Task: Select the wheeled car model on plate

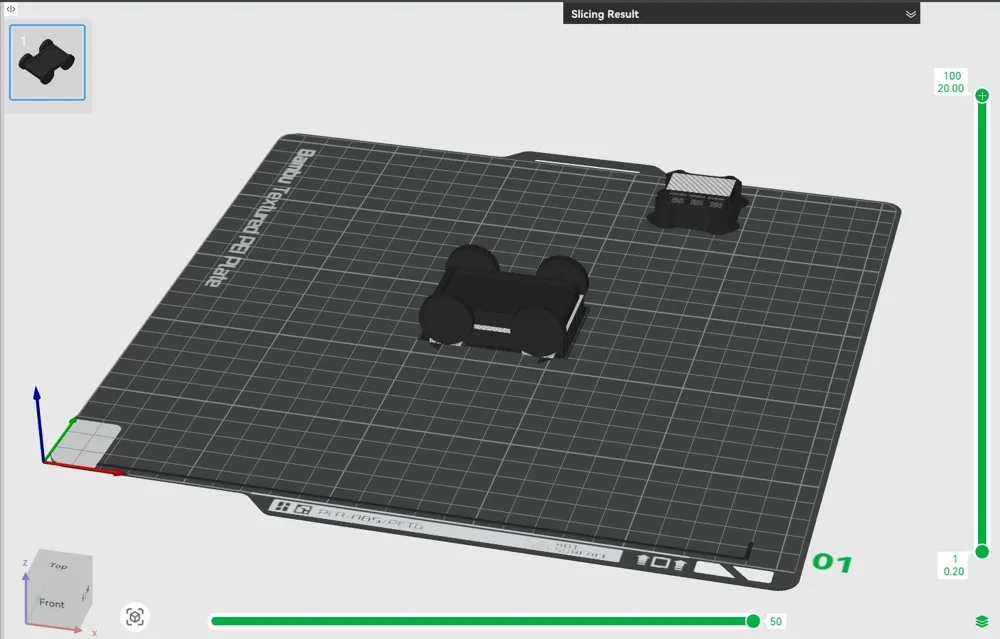Action: click(x=504, y=302)
